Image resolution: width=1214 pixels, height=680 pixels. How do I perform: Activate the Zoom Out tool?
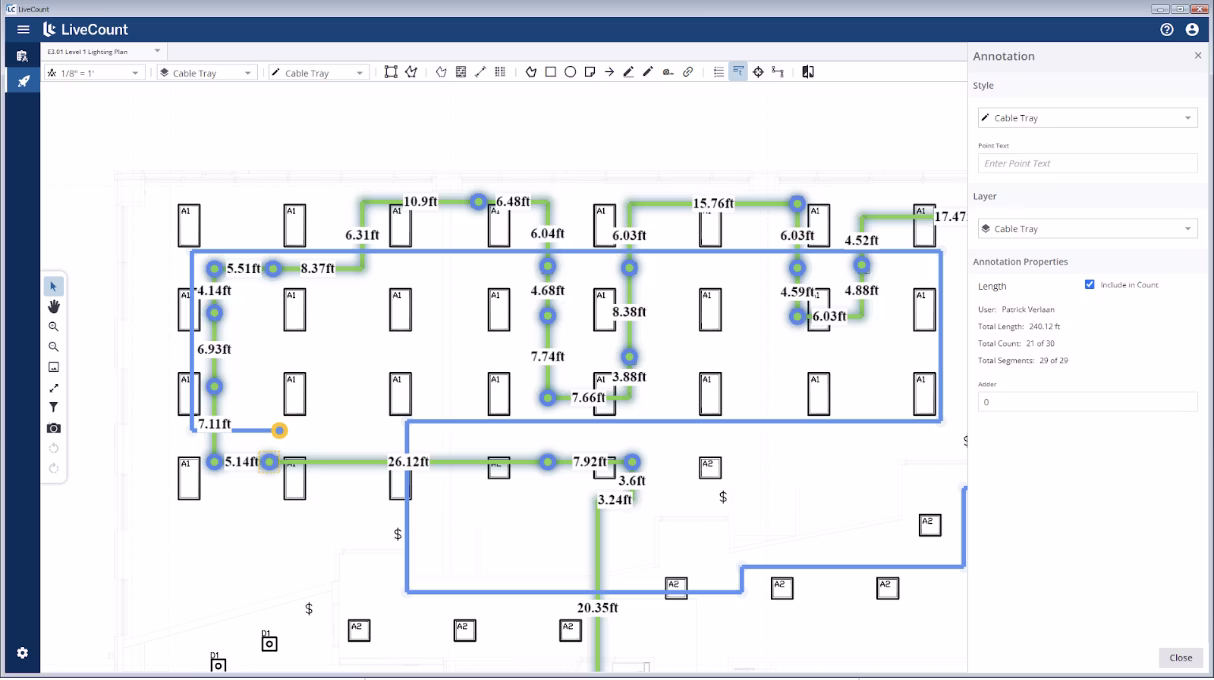[53, 347]
